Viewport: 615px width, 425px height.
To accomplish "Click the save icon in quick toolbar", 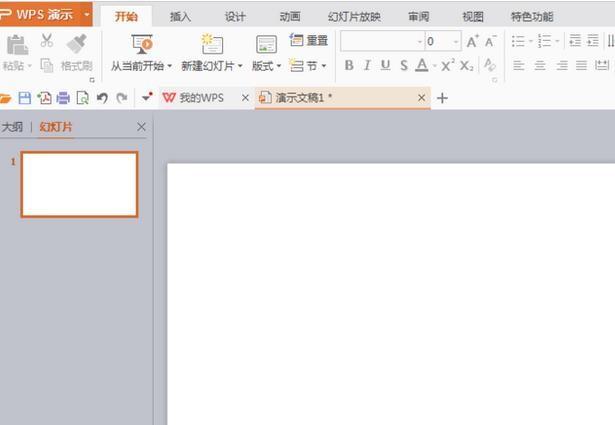I will point(25,98).
